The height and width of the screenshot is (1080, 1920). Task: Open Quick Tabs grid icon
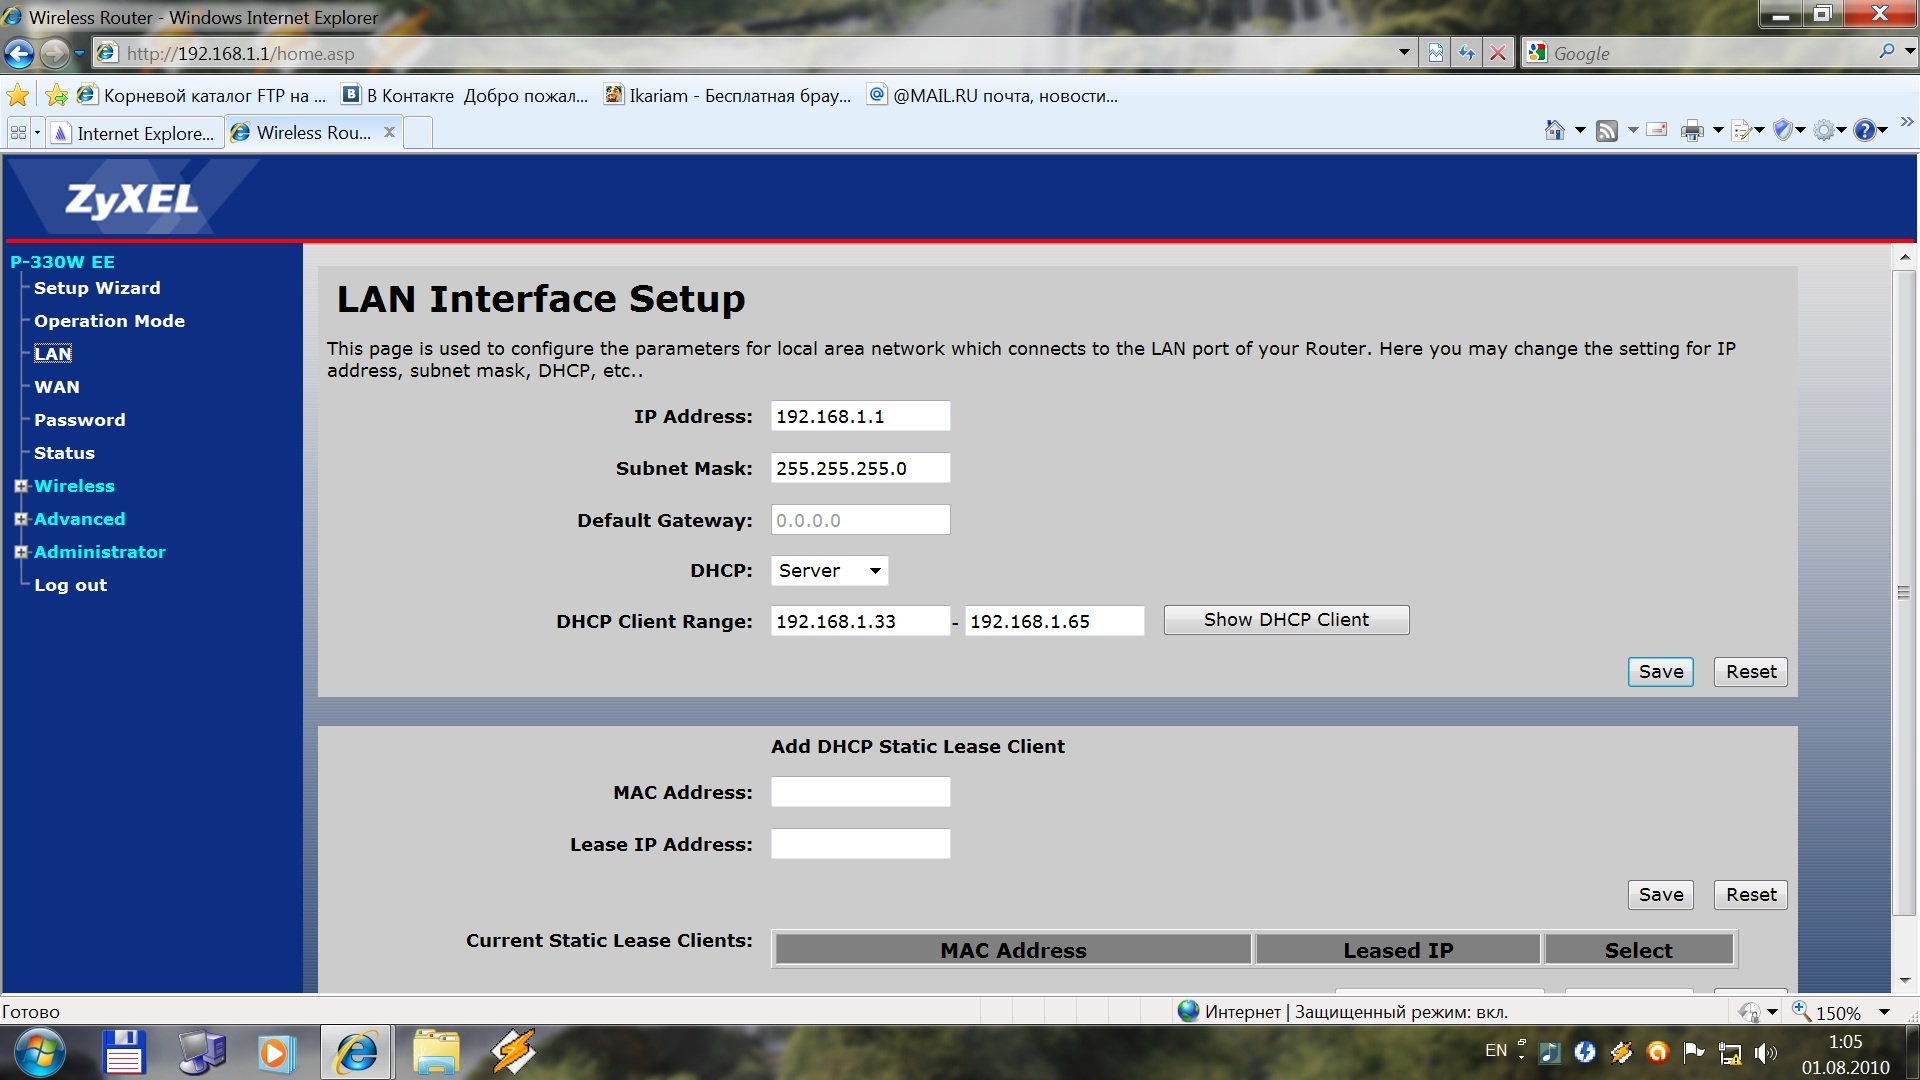[x=18, y=132]
